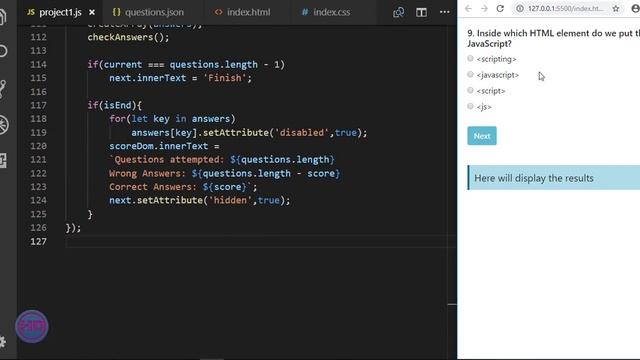Click the 'hidden' string on line 124
The height and width of the screenshot is (360, 640).
[230, 200]
